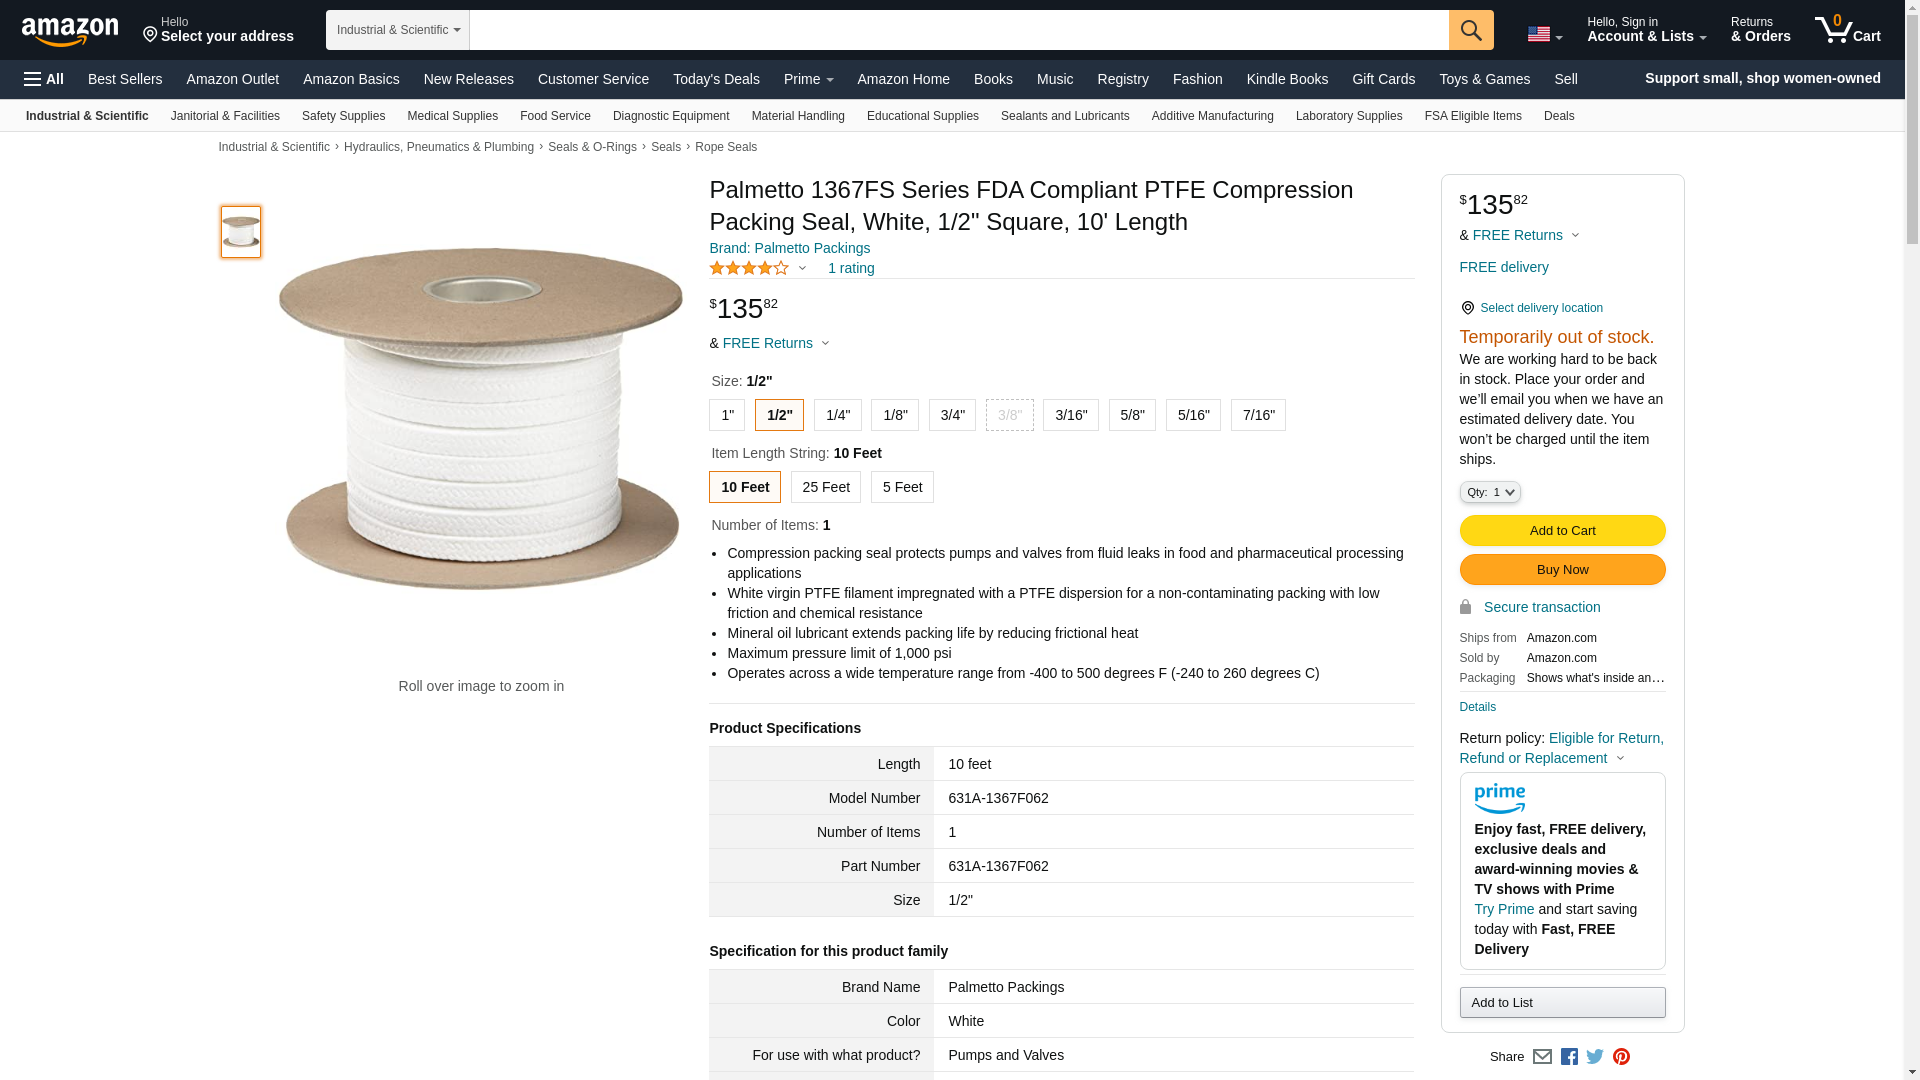
Task: Open the language flag selector
Action: 1544,34
